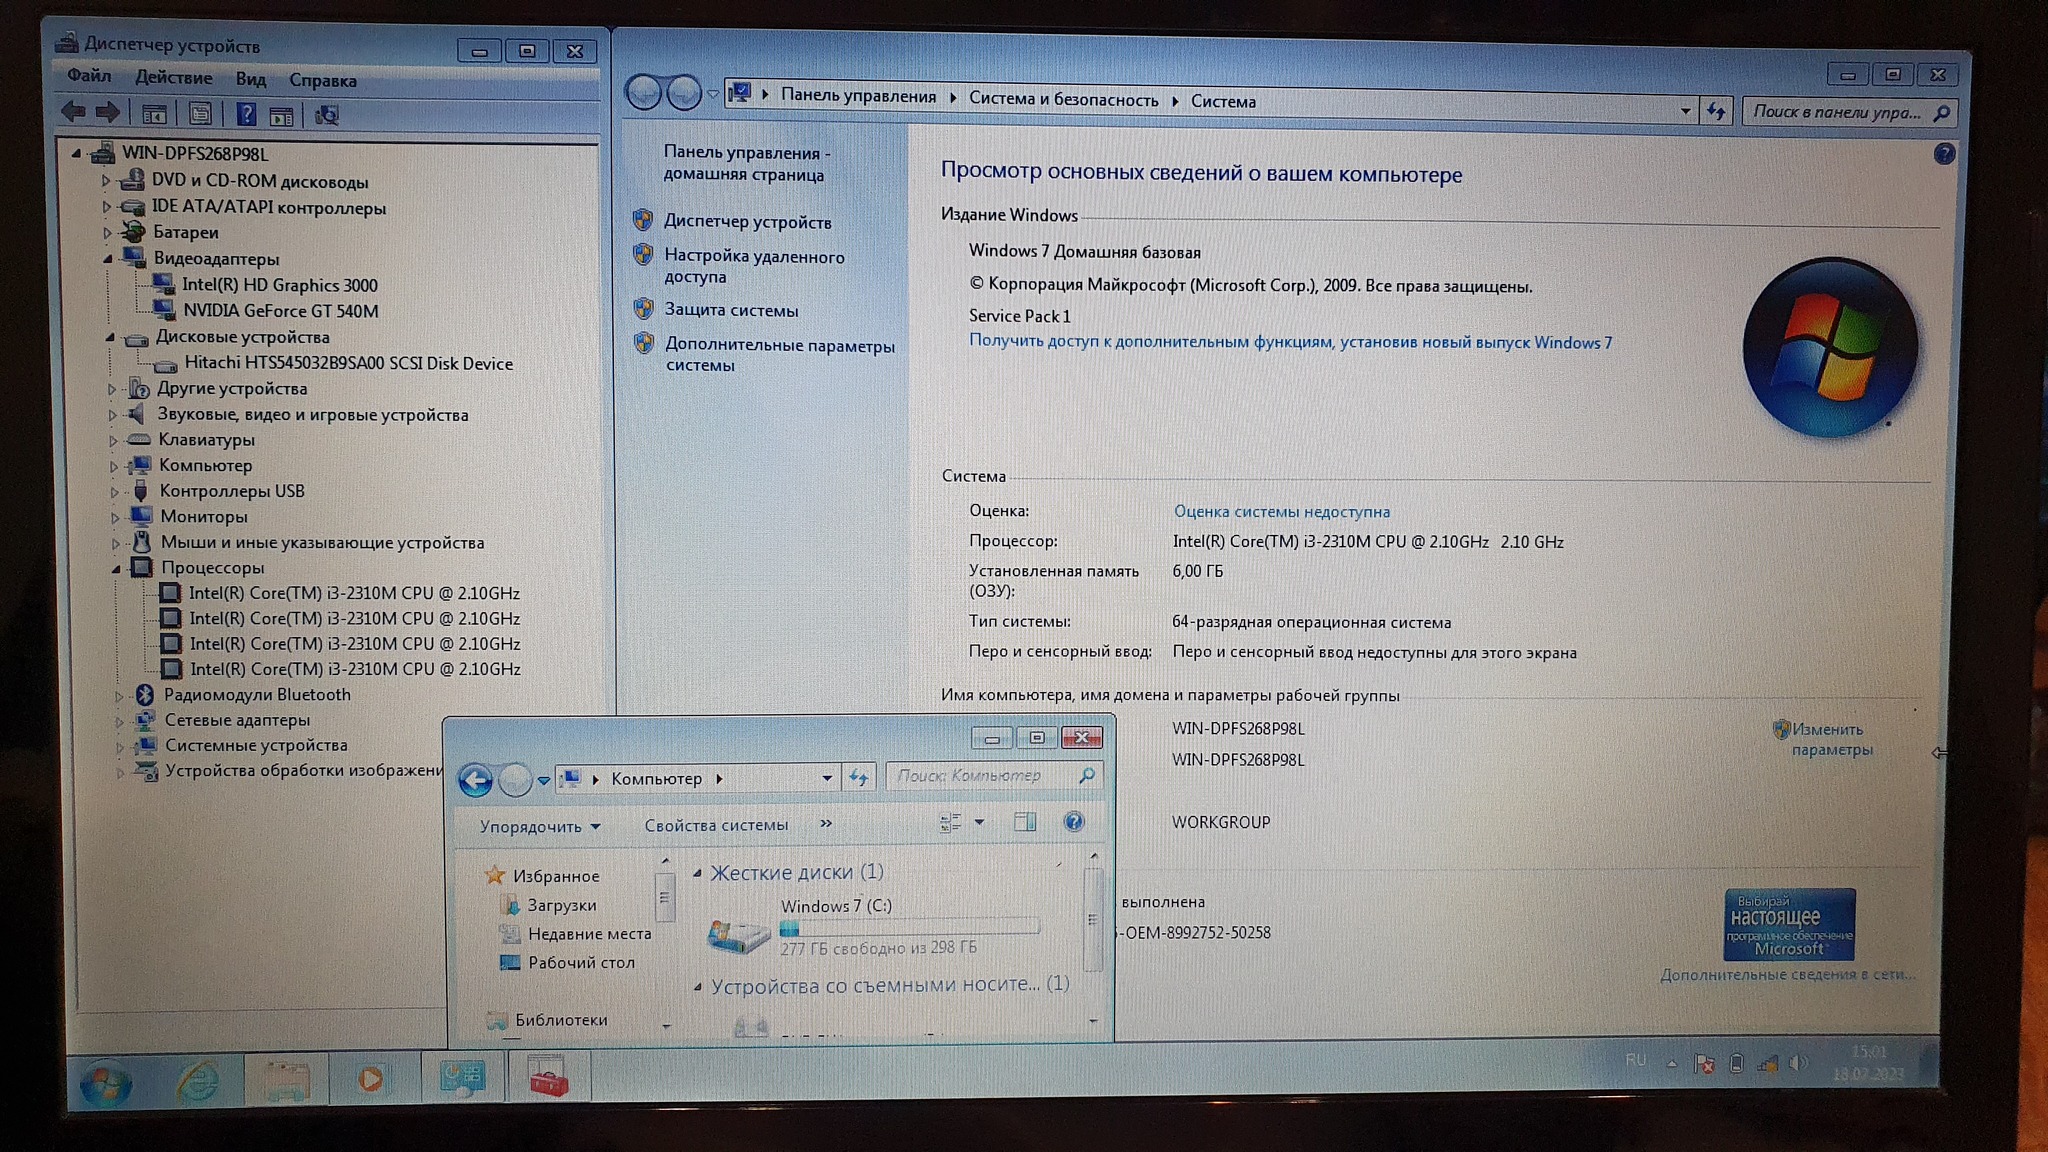Click scan for hardware changes toolbar icon

(x=327, y=116)
